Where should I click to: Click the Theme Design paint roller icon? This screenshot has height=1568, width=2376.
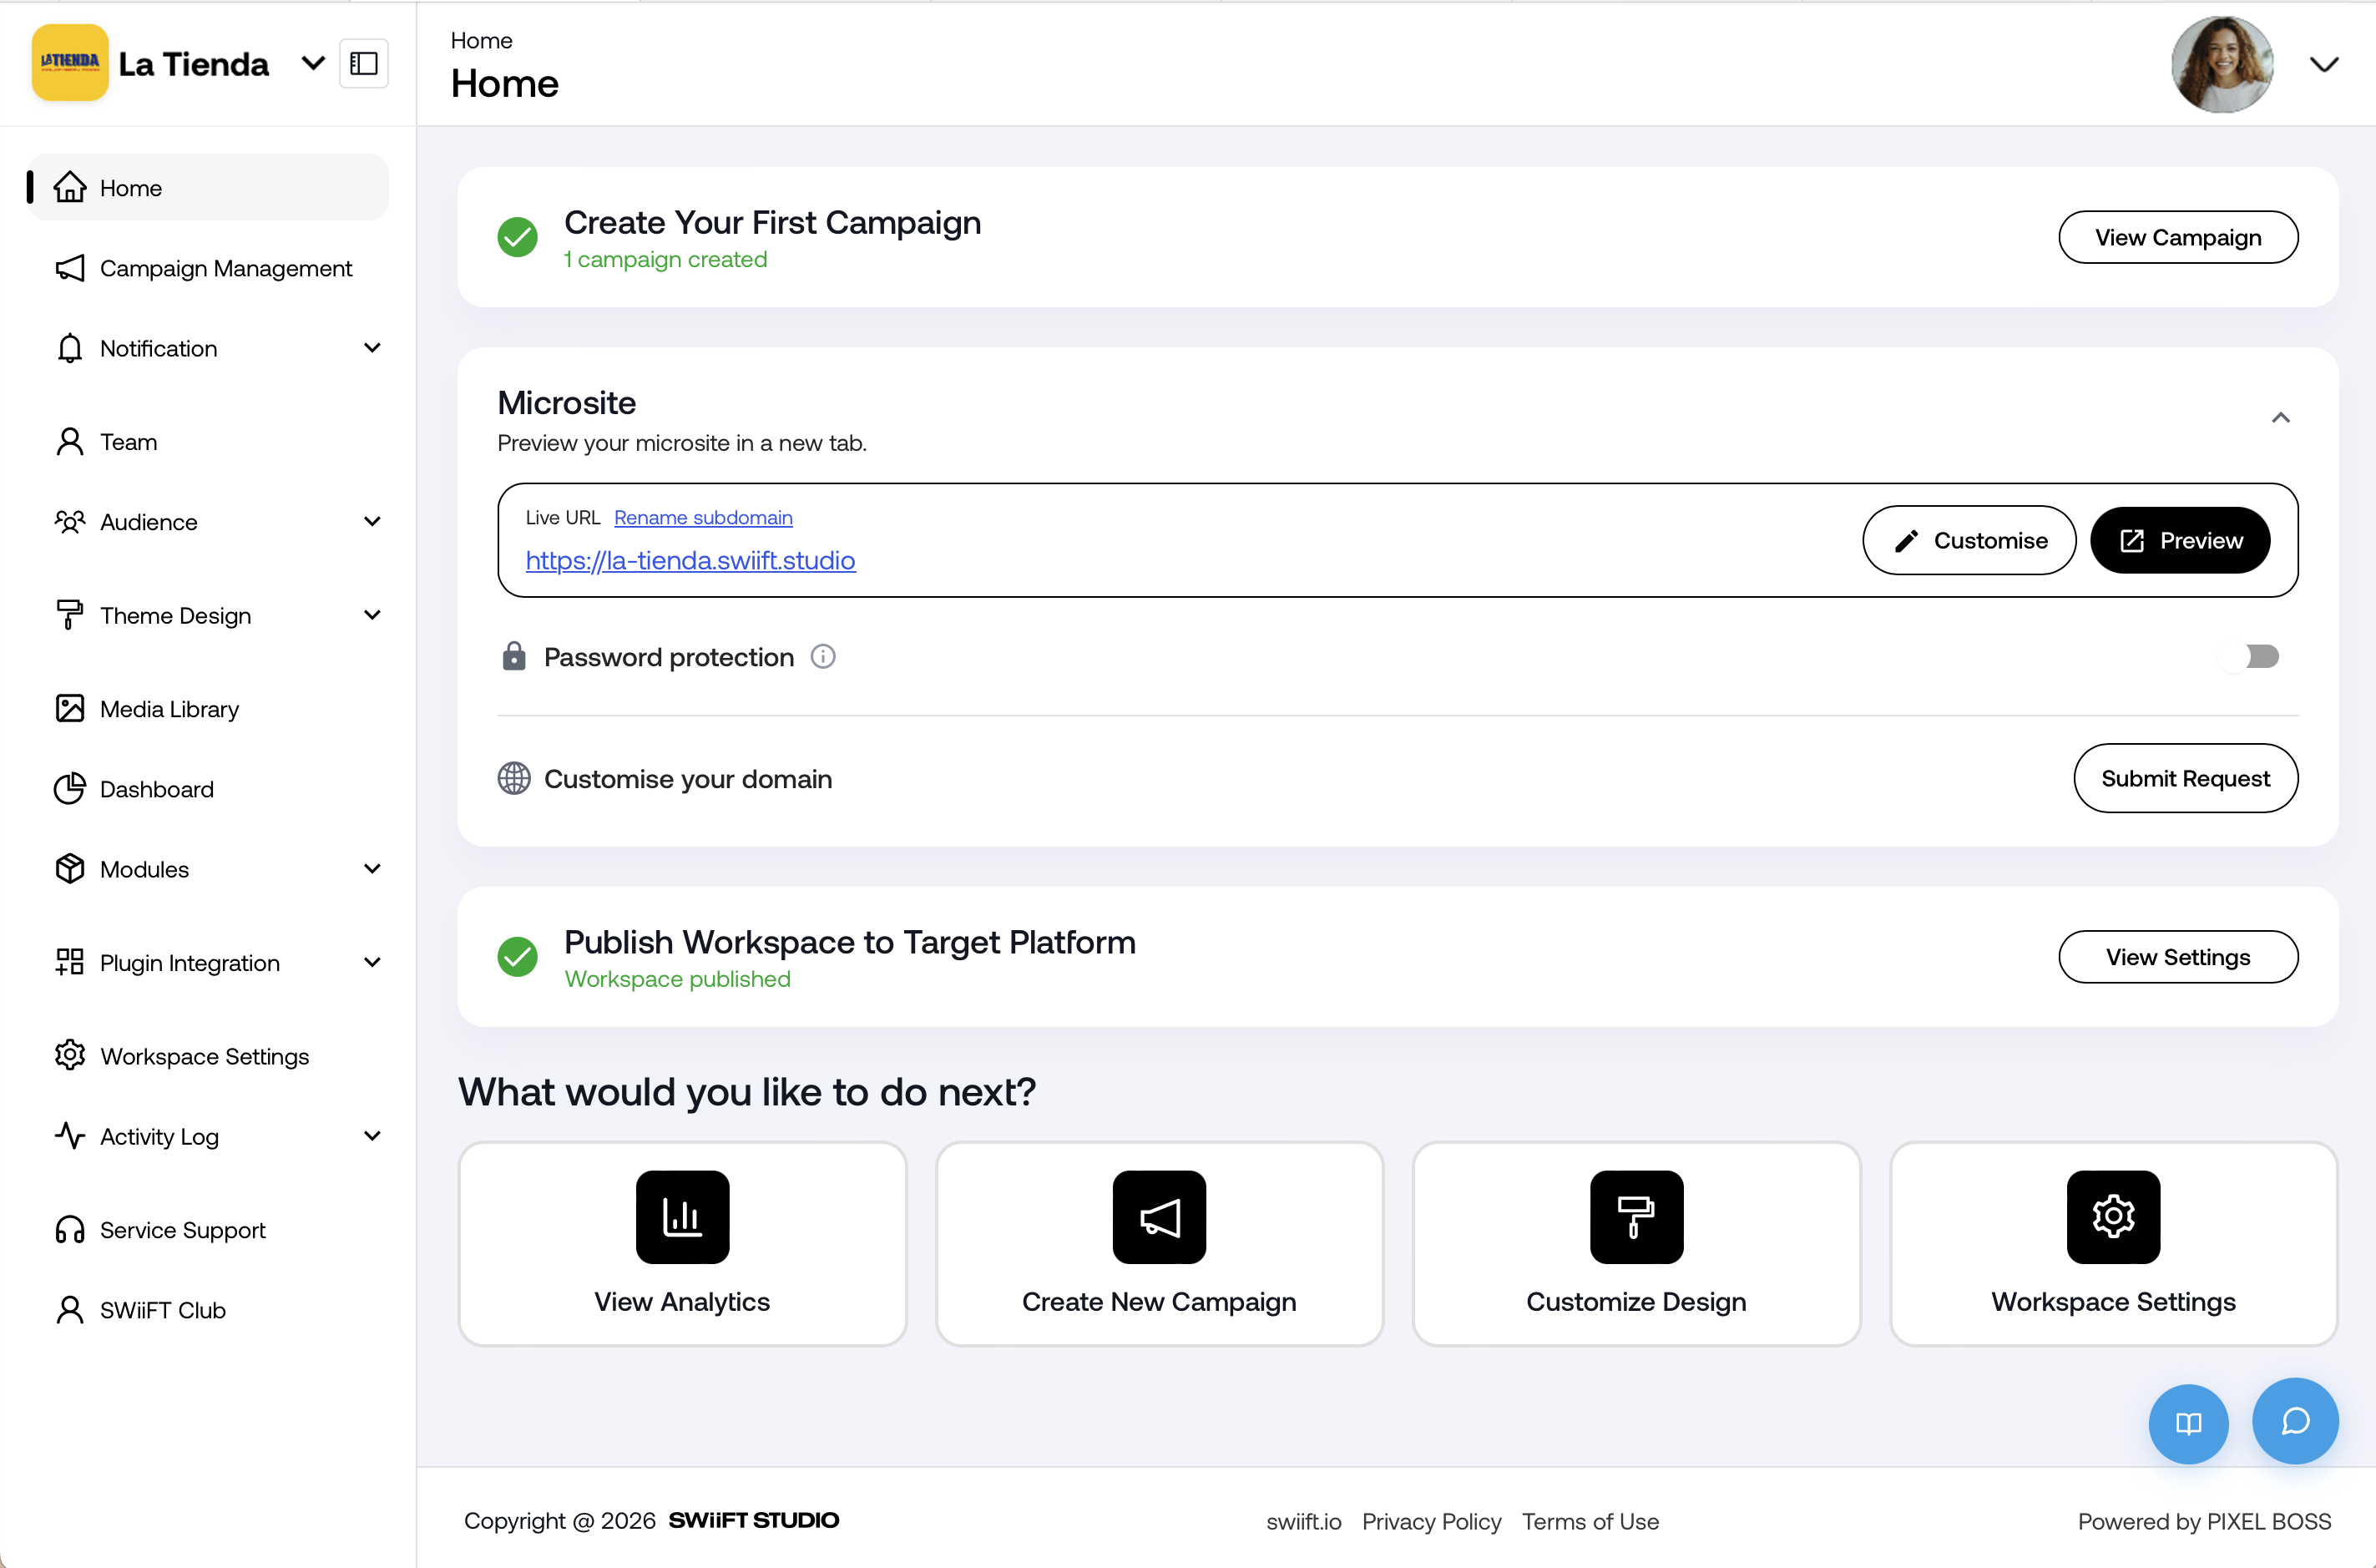70,615
